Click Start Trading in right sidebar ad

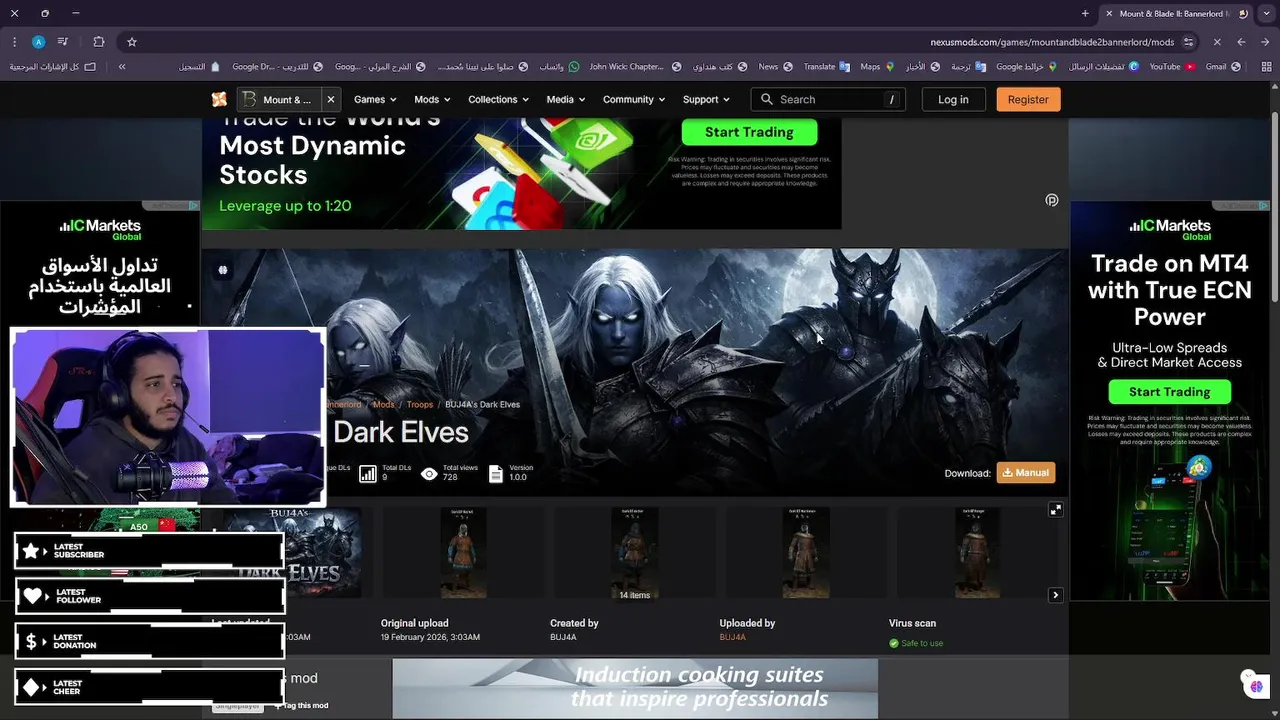(1169, 392)
